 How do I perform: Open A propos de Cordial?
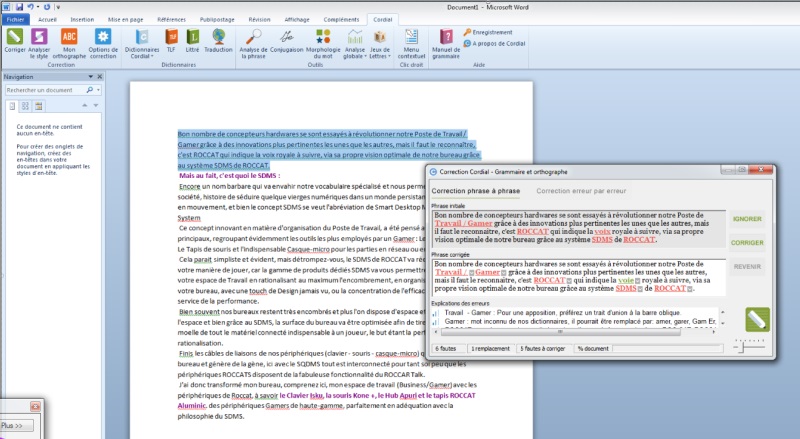(x=494, y=43)
